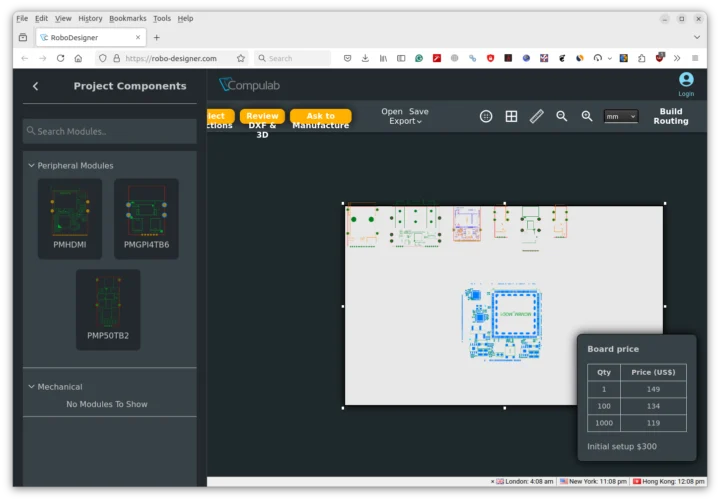This screenshot has height=501, width=720.
Task: Open the File menu
Action: [x=22, y=18]
